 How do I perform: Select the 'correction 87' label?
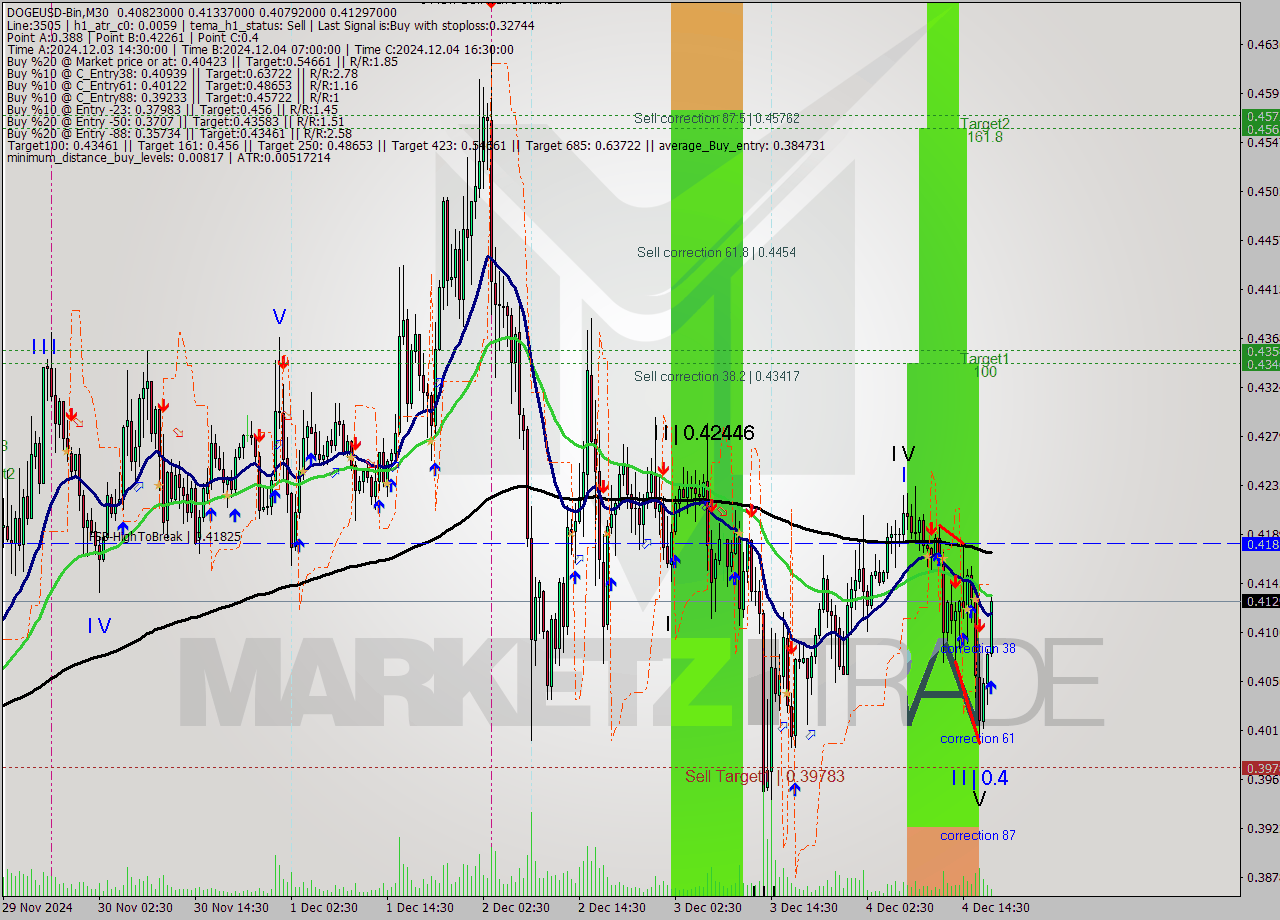(x=977, y=835)
